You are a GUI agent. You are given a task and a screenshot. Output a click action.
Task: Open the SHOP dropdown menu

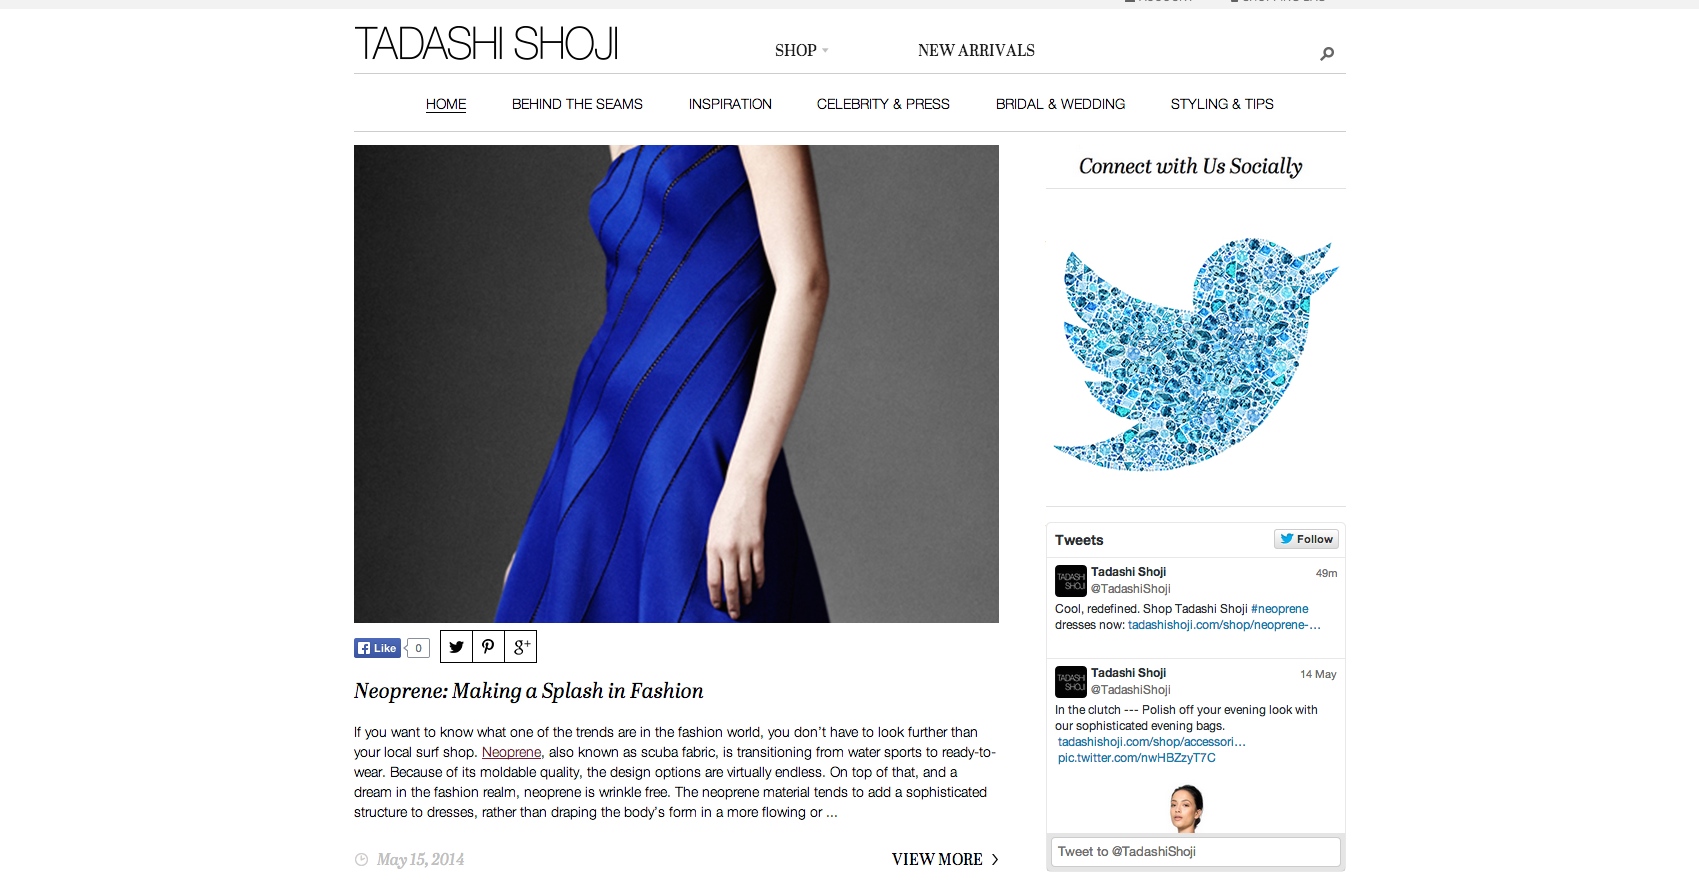pyautogui.click(x=801, y=50)
